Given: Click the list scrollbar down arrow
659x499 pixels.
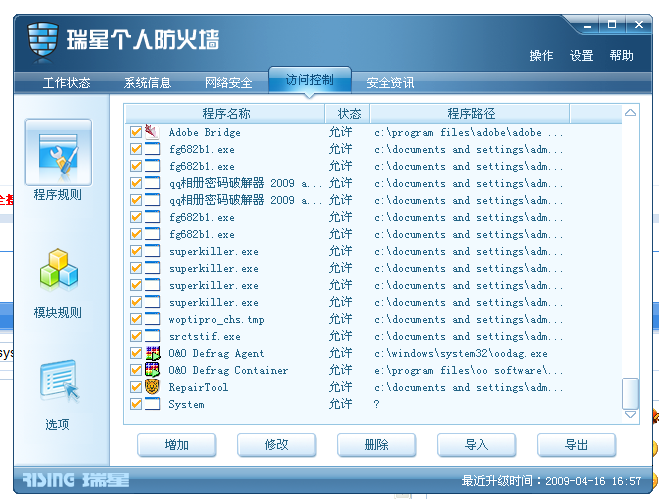Looking at the screenshot, I should click(x=630, y=415).
